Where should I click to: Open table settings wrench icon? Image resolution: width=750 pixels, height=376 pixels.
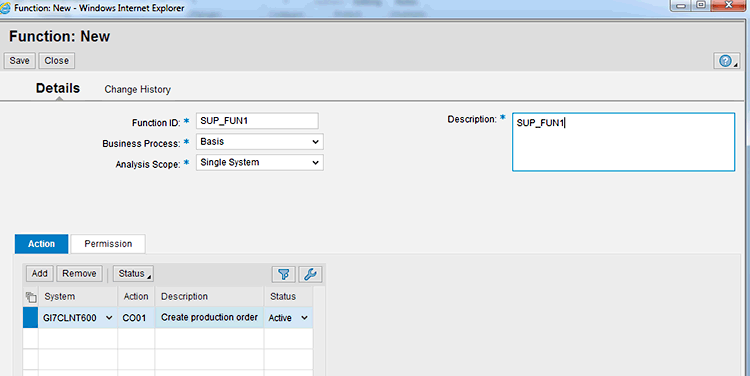click(310, 274)
